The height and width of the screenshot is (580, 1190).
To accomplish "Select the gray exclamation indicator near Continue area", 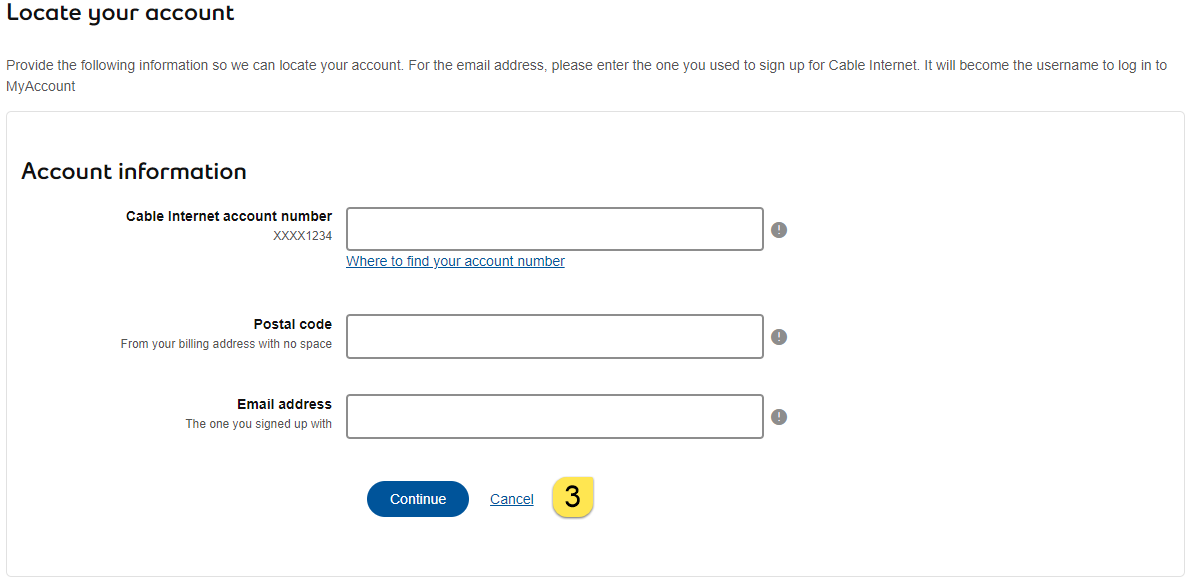I will (779, 417).
